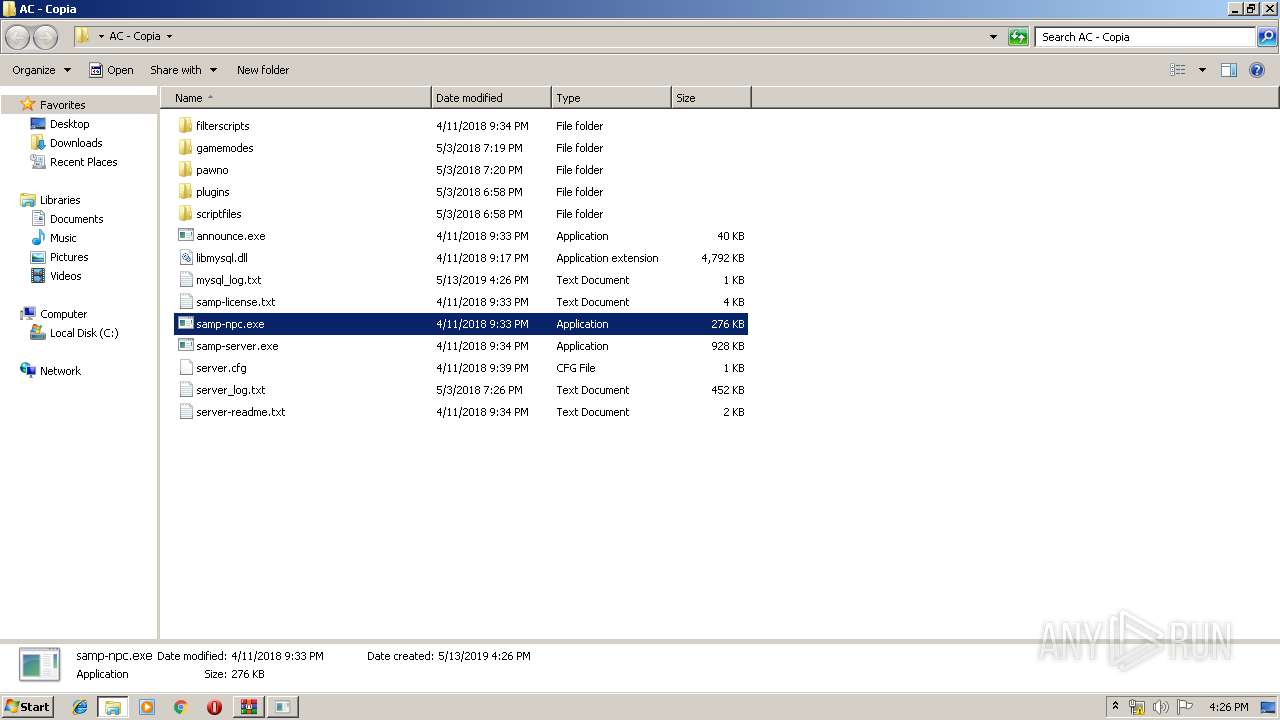Open Downloads in navigation pane
Screen dimensions: 1280x720
tap(76, 143)
